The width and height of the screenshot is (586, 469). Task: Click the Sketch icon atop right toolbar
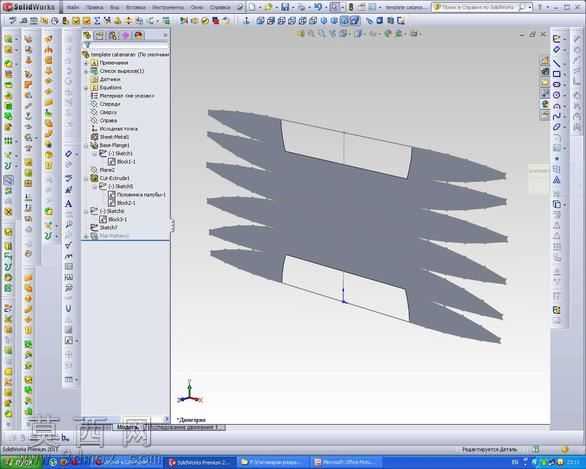pyautogui.click(x=556, y=38)
